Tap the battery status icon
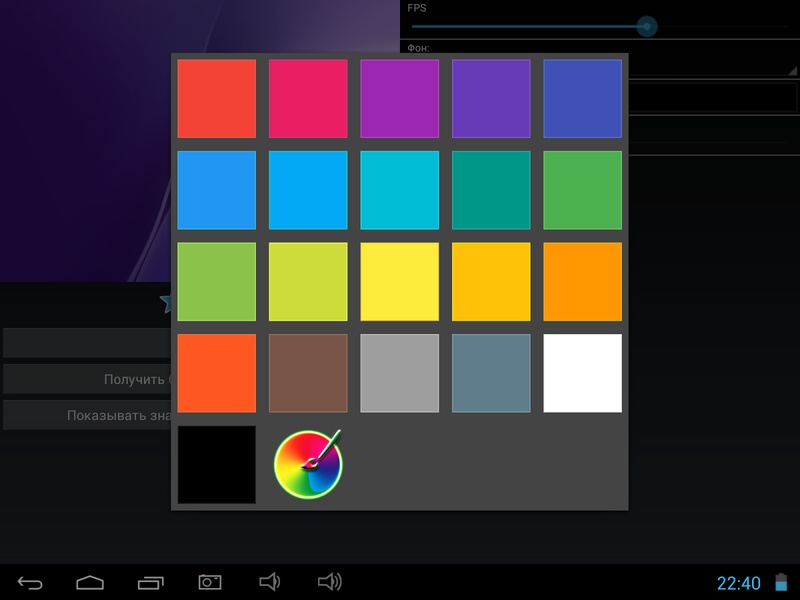The image size is (800, 600). 781,582
